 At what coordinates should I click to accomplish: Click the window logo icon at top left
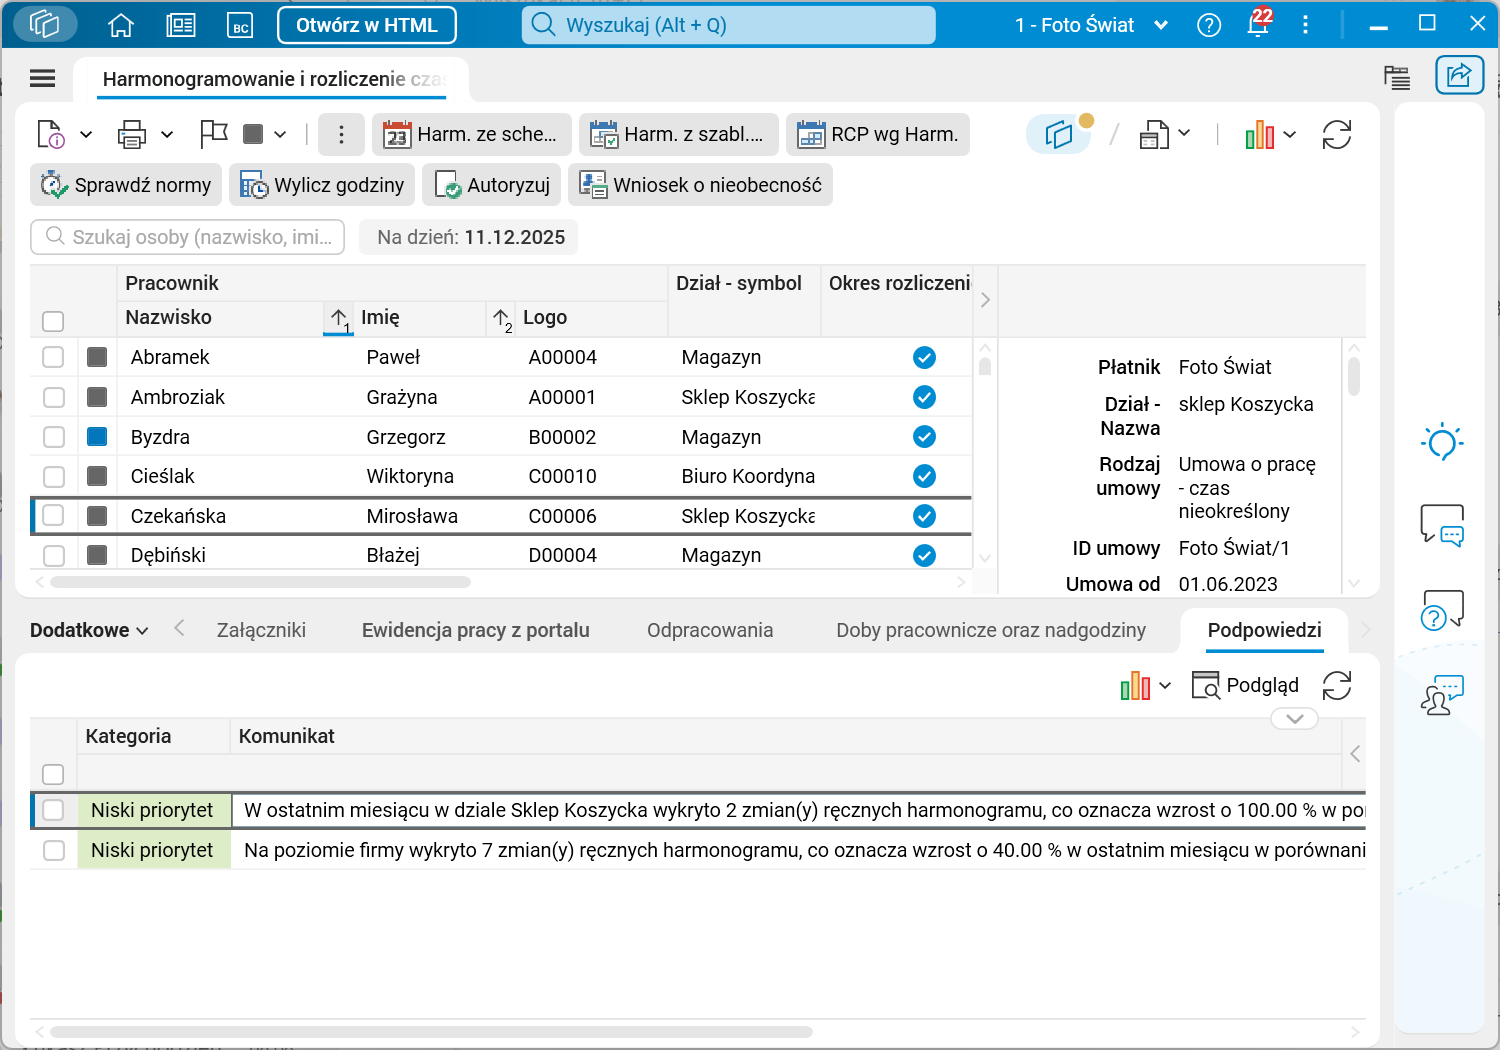45,24
